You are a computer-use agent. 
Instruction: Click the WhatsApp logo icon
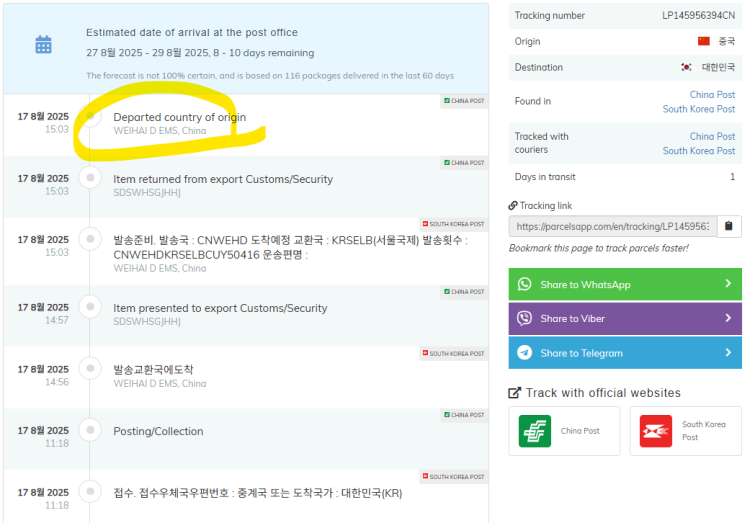(x=525, y=284)
